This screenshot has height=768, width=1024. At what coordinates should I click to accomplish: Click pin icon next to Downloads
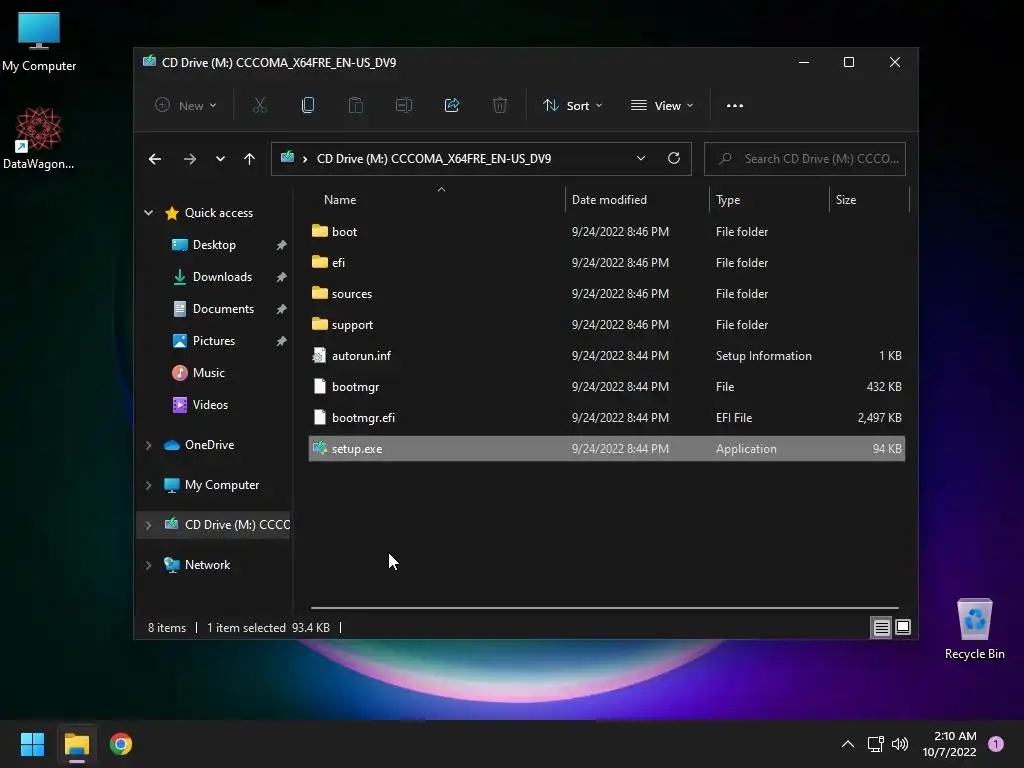281,277
